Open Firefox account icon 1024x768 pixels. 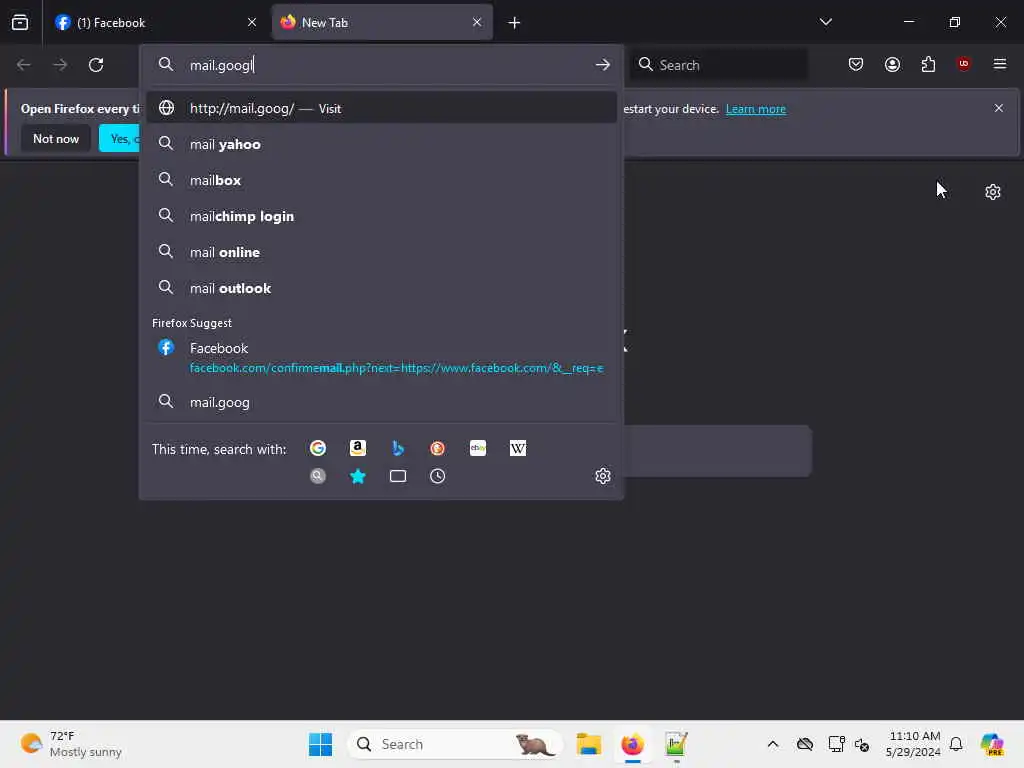[892, 64]
